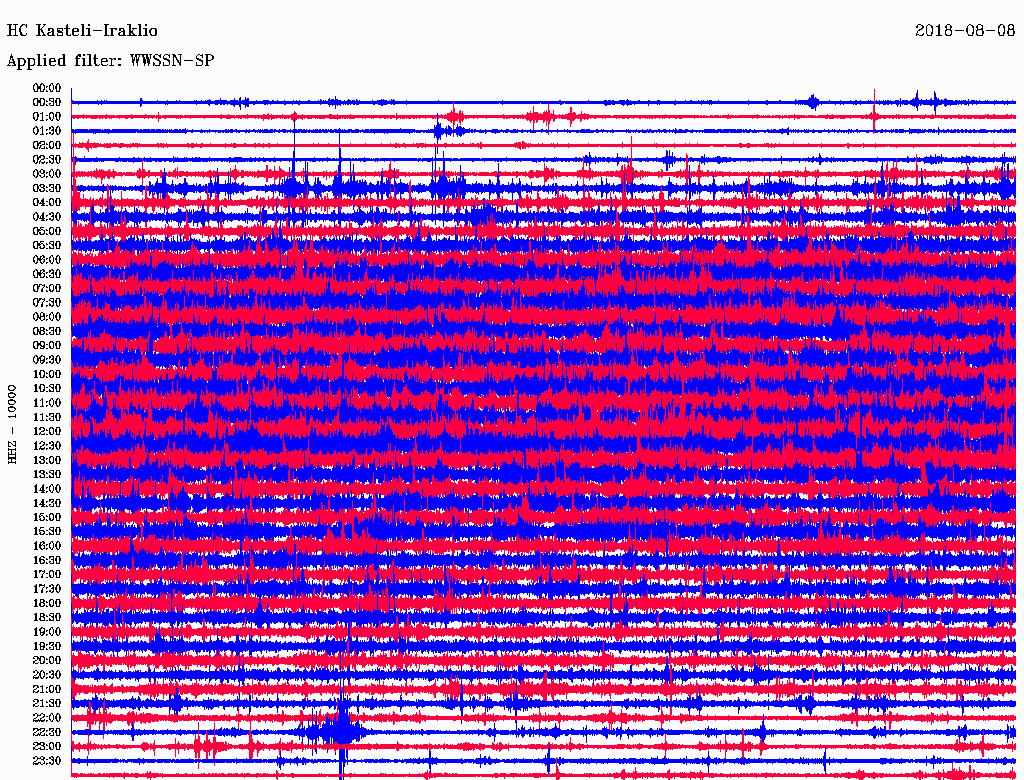1024x780 pixels.
Task: Click the 14:00 time label
Action: (47, 489)
